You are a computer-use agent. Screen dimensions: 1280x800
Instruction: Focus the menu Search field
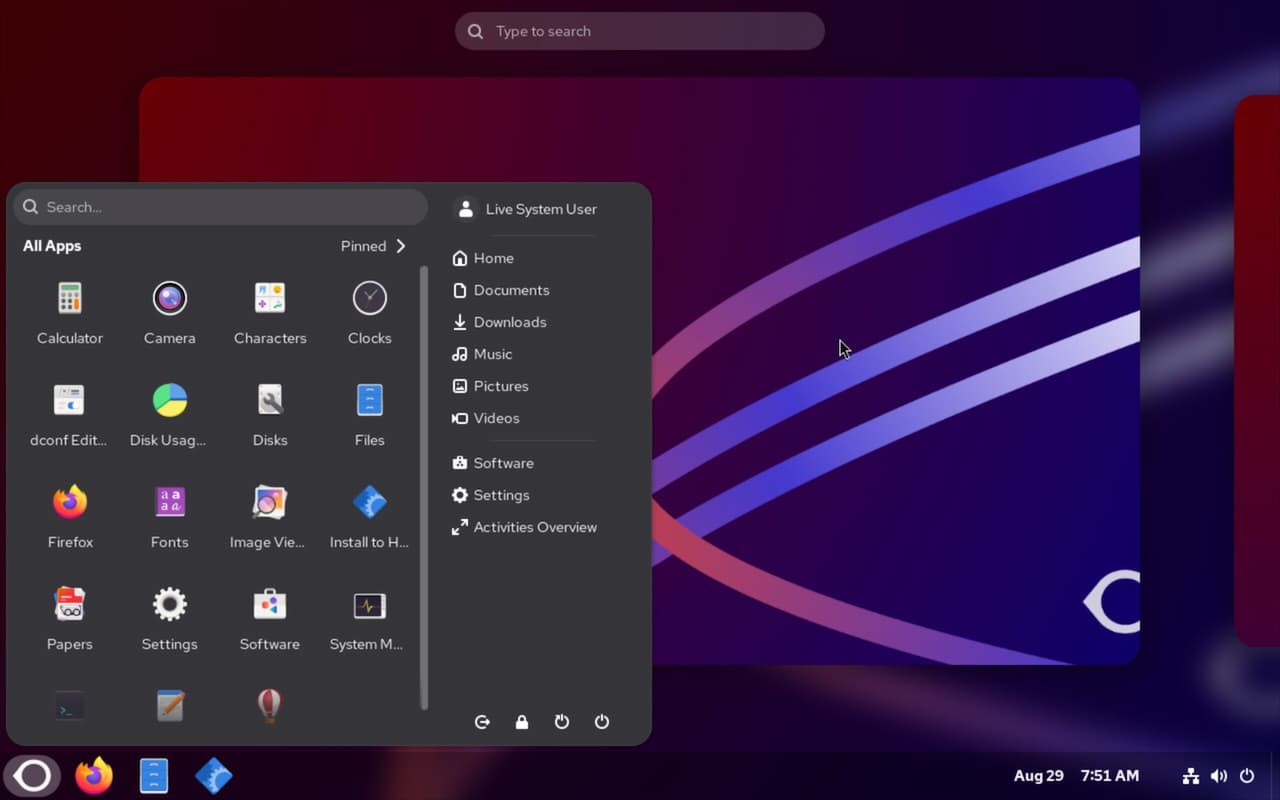tap(220, 207)
